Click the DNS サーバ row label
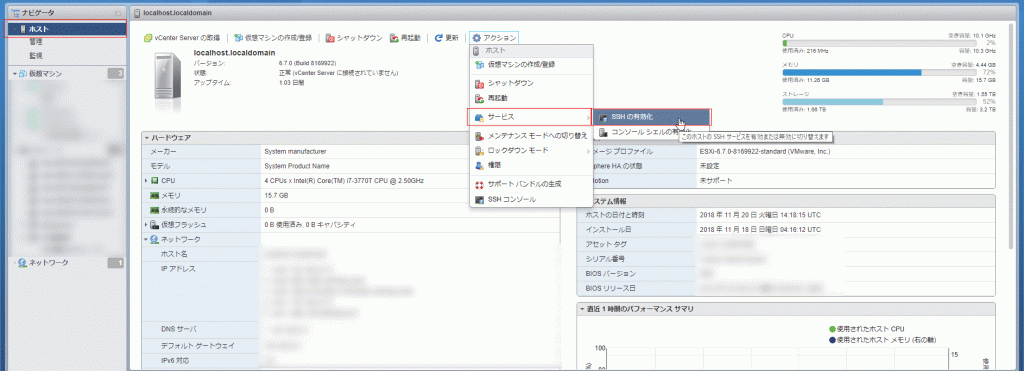Screen dimensions: 1024x371 (x=179, y=329)
